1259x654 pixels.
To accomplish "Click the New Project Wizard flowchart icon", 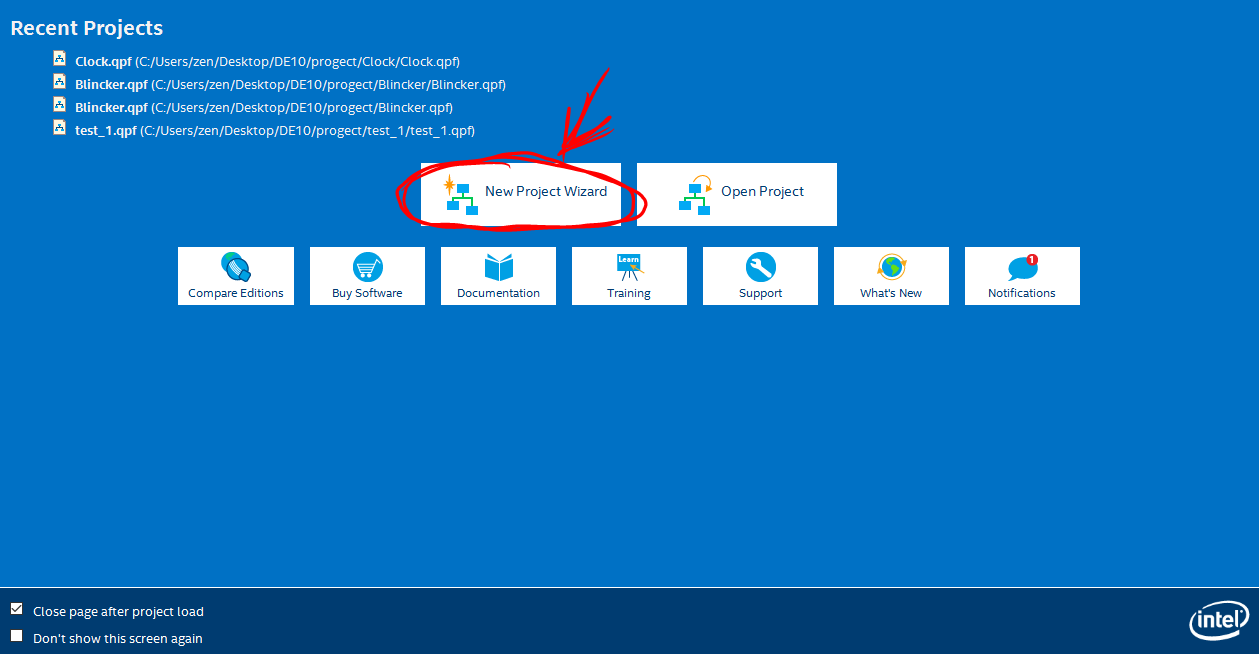I will [461, 195].
